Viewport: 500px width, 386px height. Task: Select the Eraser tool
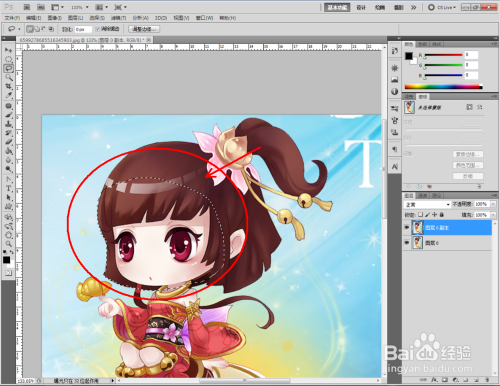pos(8,142)
